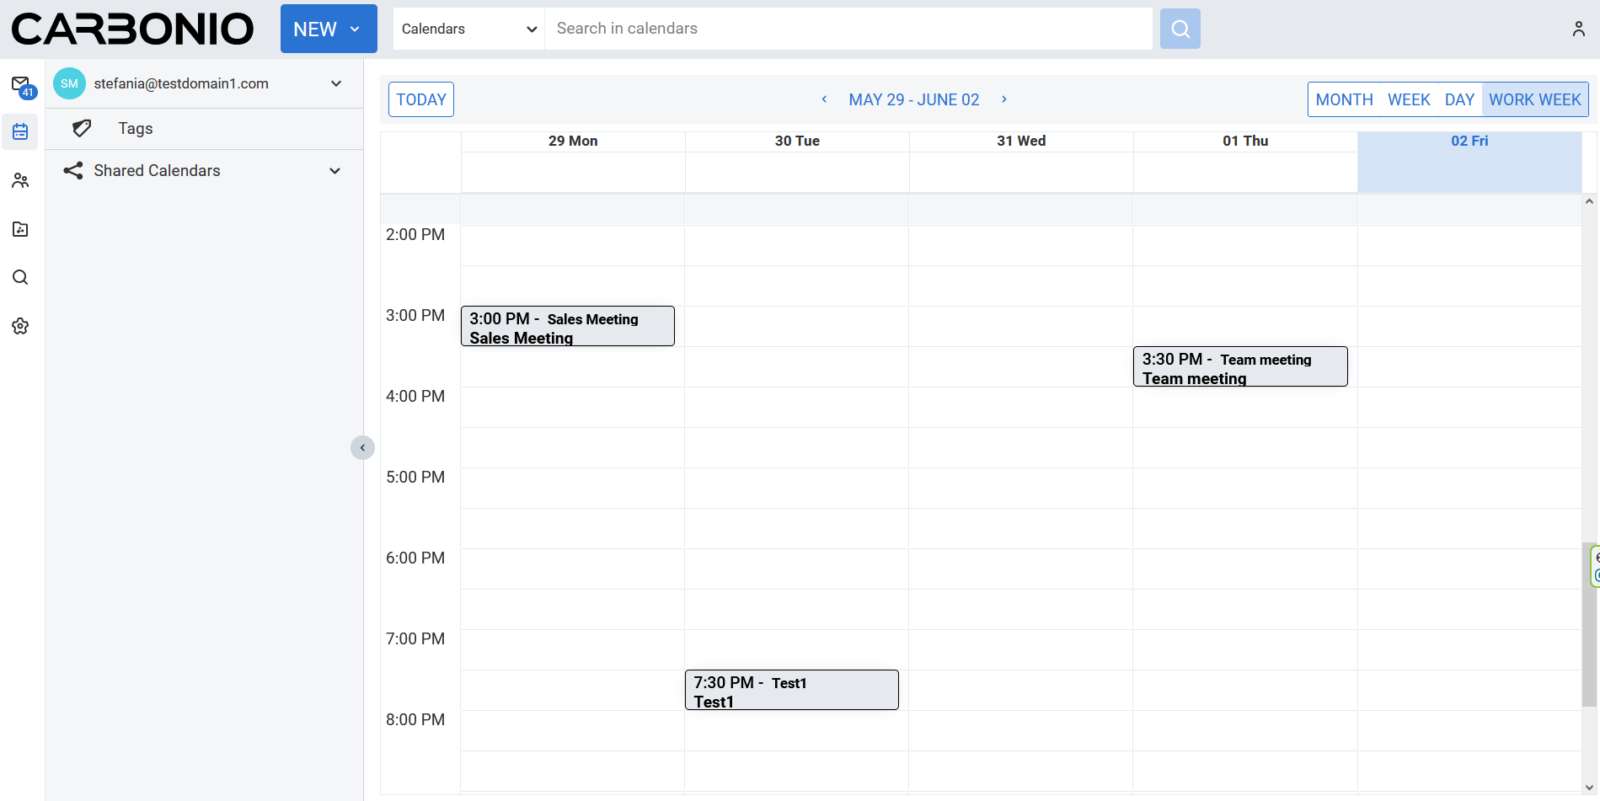Viewport: 1600px width, 801px height.
Task: Click the Search in calendars field
Action: pyautogui.click(x=850, y=29)
